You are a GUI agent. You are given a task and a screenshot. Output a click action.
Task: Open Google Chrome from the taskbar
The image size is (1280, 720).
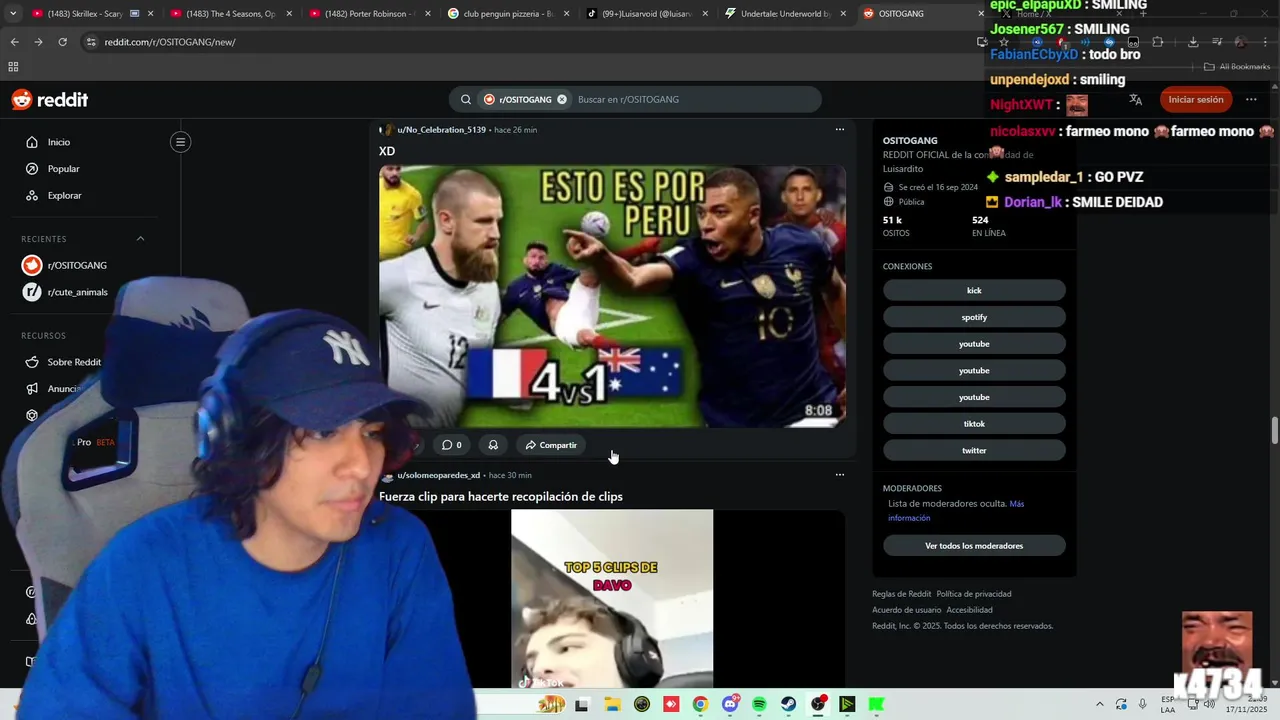tap(700, 705)
